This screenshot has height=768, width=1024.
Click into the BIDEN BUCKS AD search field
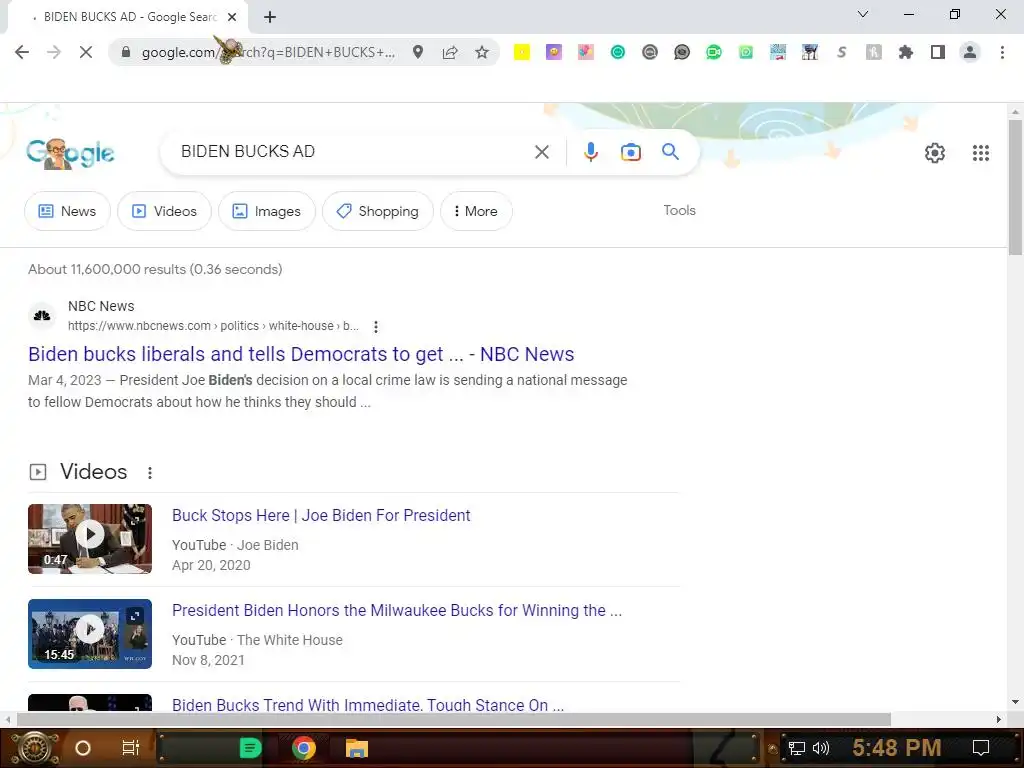coord(353,152)
